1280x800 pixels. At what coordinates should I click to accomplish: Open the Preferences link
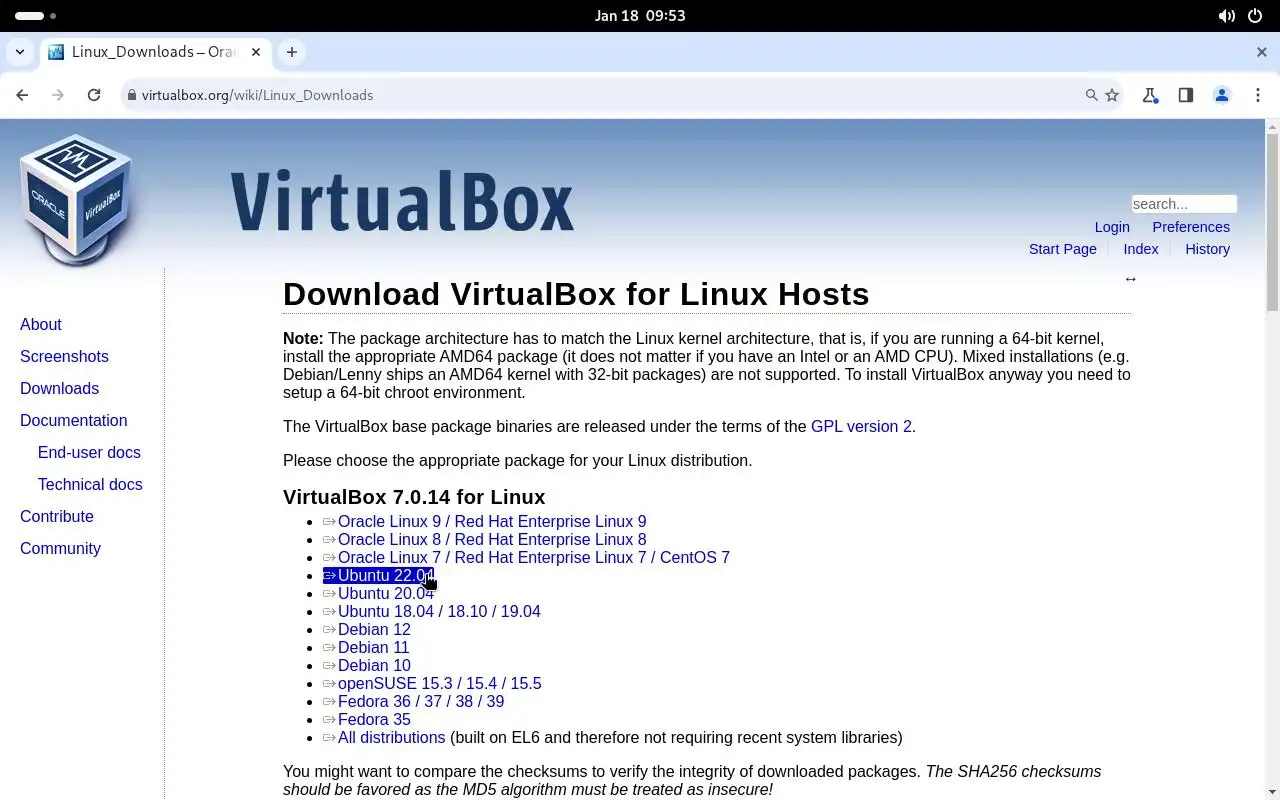[1191, 227]
